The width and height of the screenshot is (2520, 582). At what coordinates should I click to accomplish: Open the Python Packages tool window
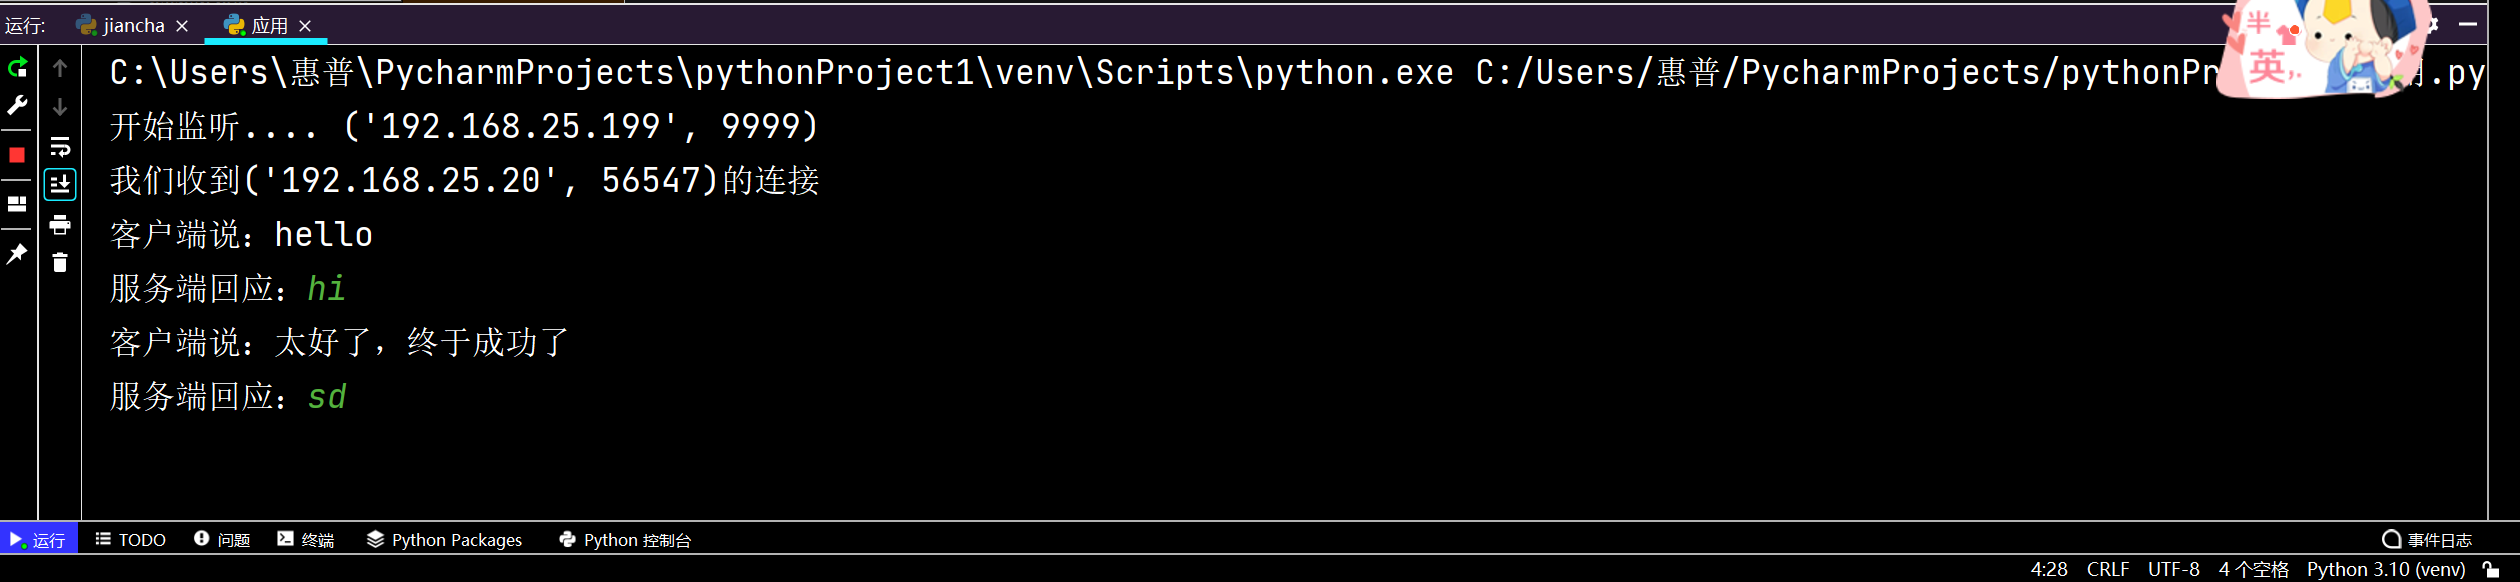pos(445,540)
